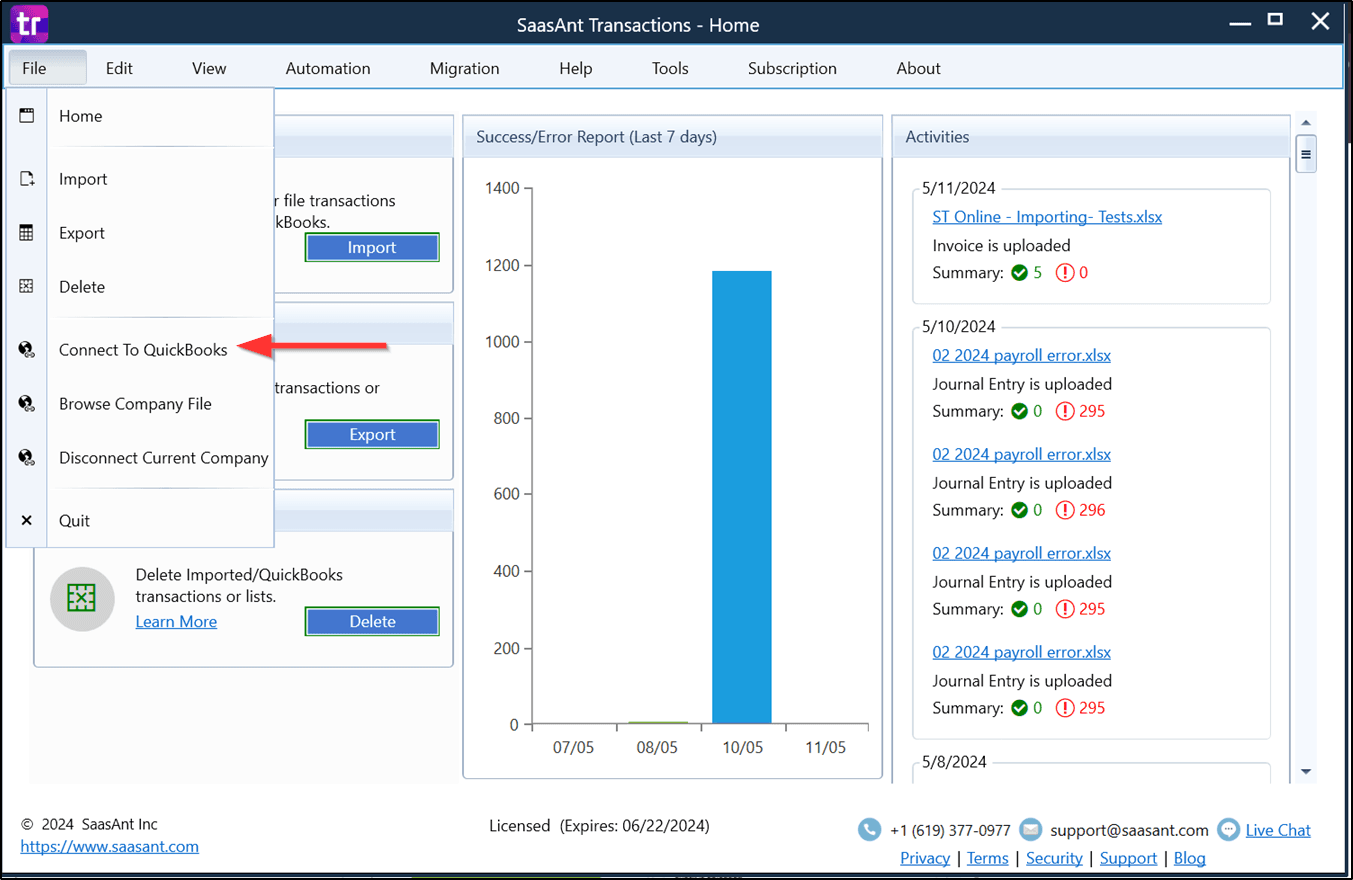Open the Live Chat link
This screenshot has height=880, width=1353.
[1278, 830]
